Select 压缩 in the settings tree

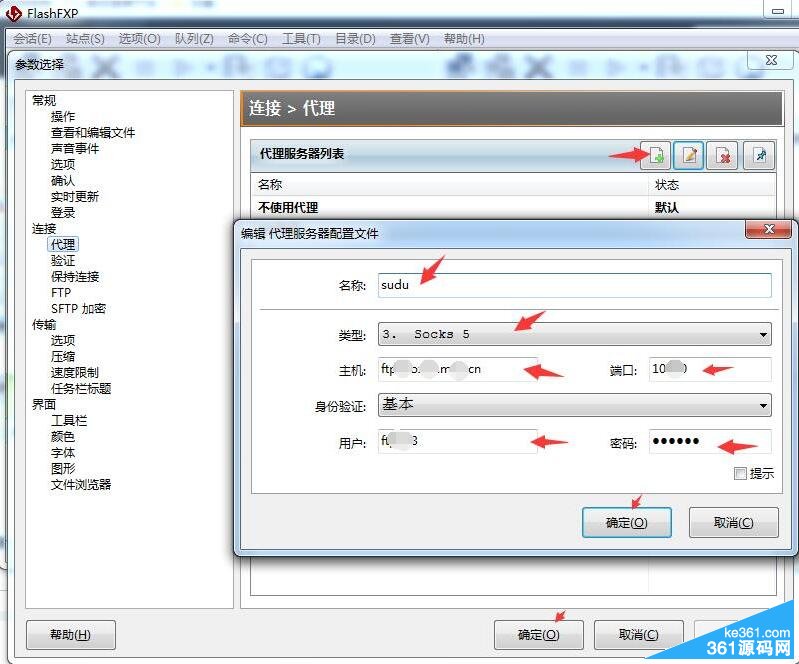pos(63,356)
